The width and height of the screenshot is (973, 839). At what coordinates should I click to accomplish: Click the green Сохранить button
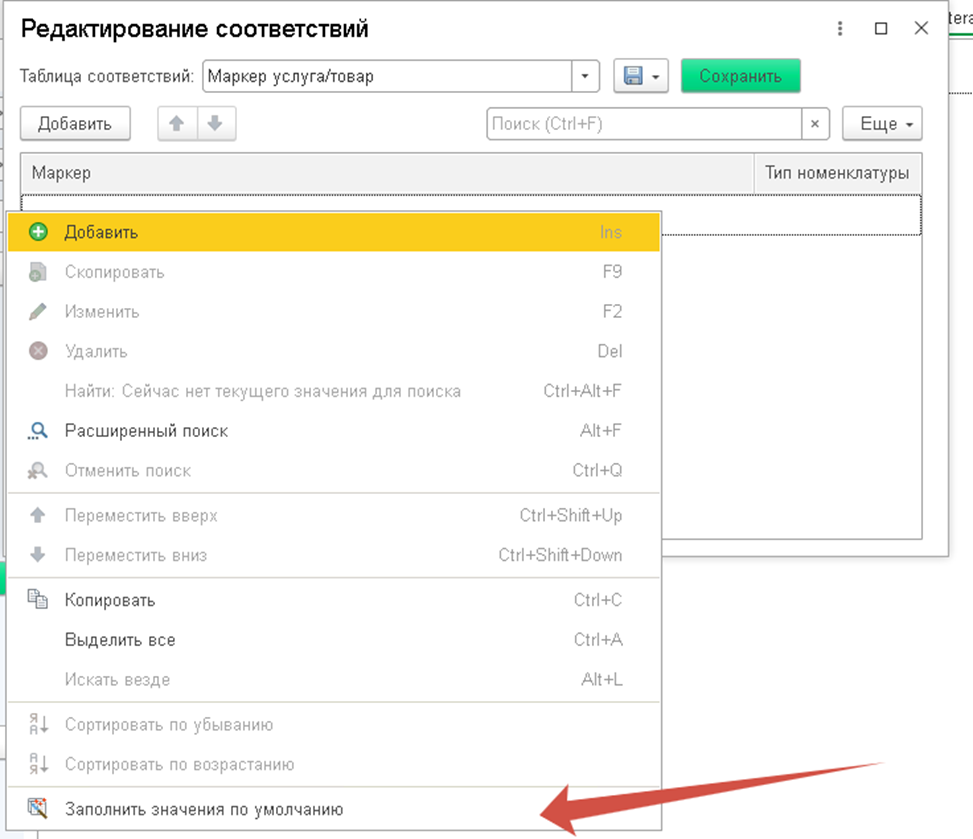tap(740, 76)
